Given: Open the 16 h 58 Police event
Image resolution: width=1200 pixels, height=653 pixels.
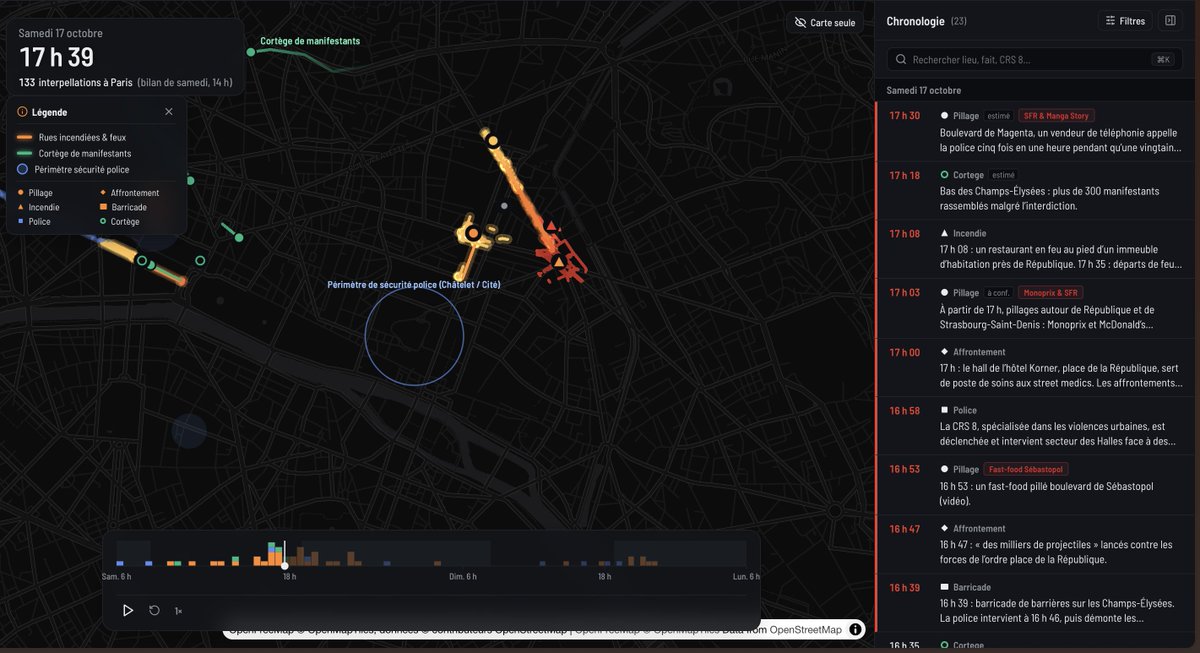Looking at the screenshot, I should click(1034, 426).
